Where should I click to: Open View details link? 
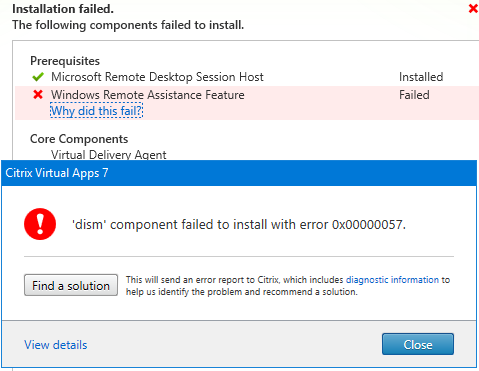56,345
